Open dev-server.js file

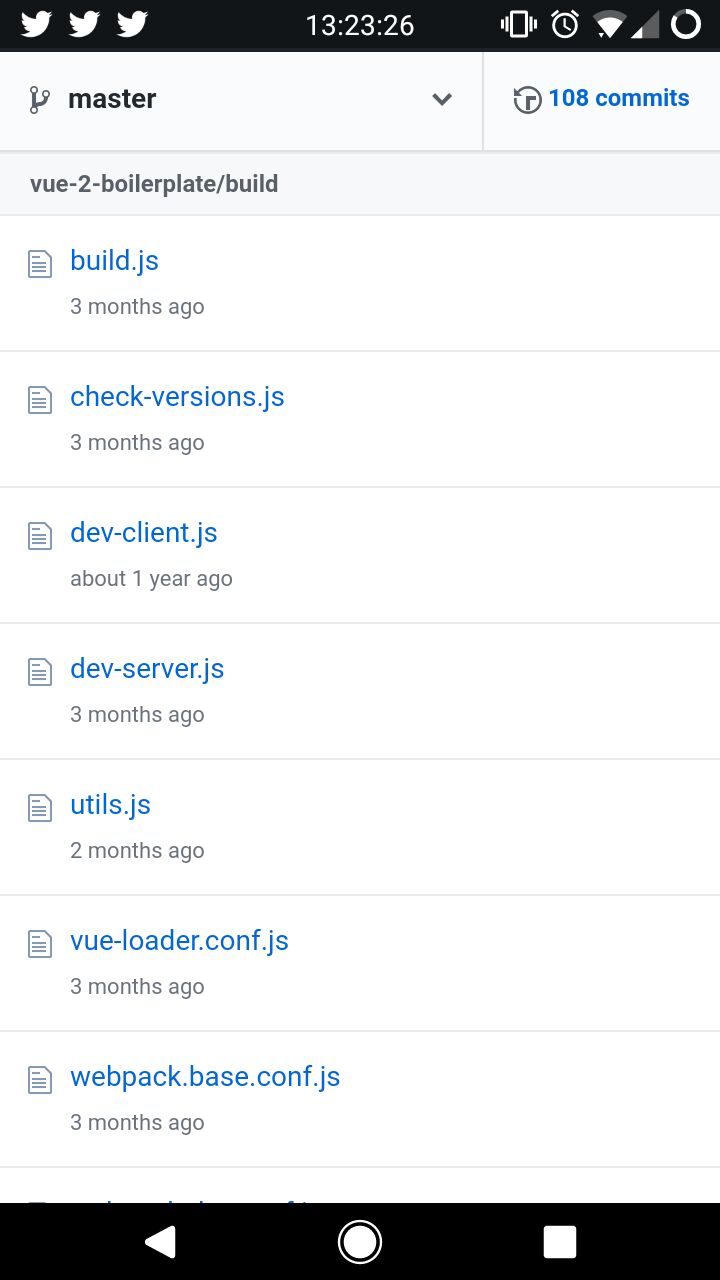point(147,669)
